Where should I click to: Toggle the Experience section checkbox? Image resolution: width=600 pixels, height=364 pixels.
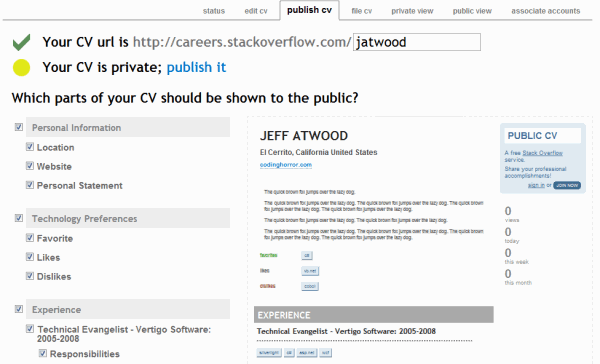[19, 309]
